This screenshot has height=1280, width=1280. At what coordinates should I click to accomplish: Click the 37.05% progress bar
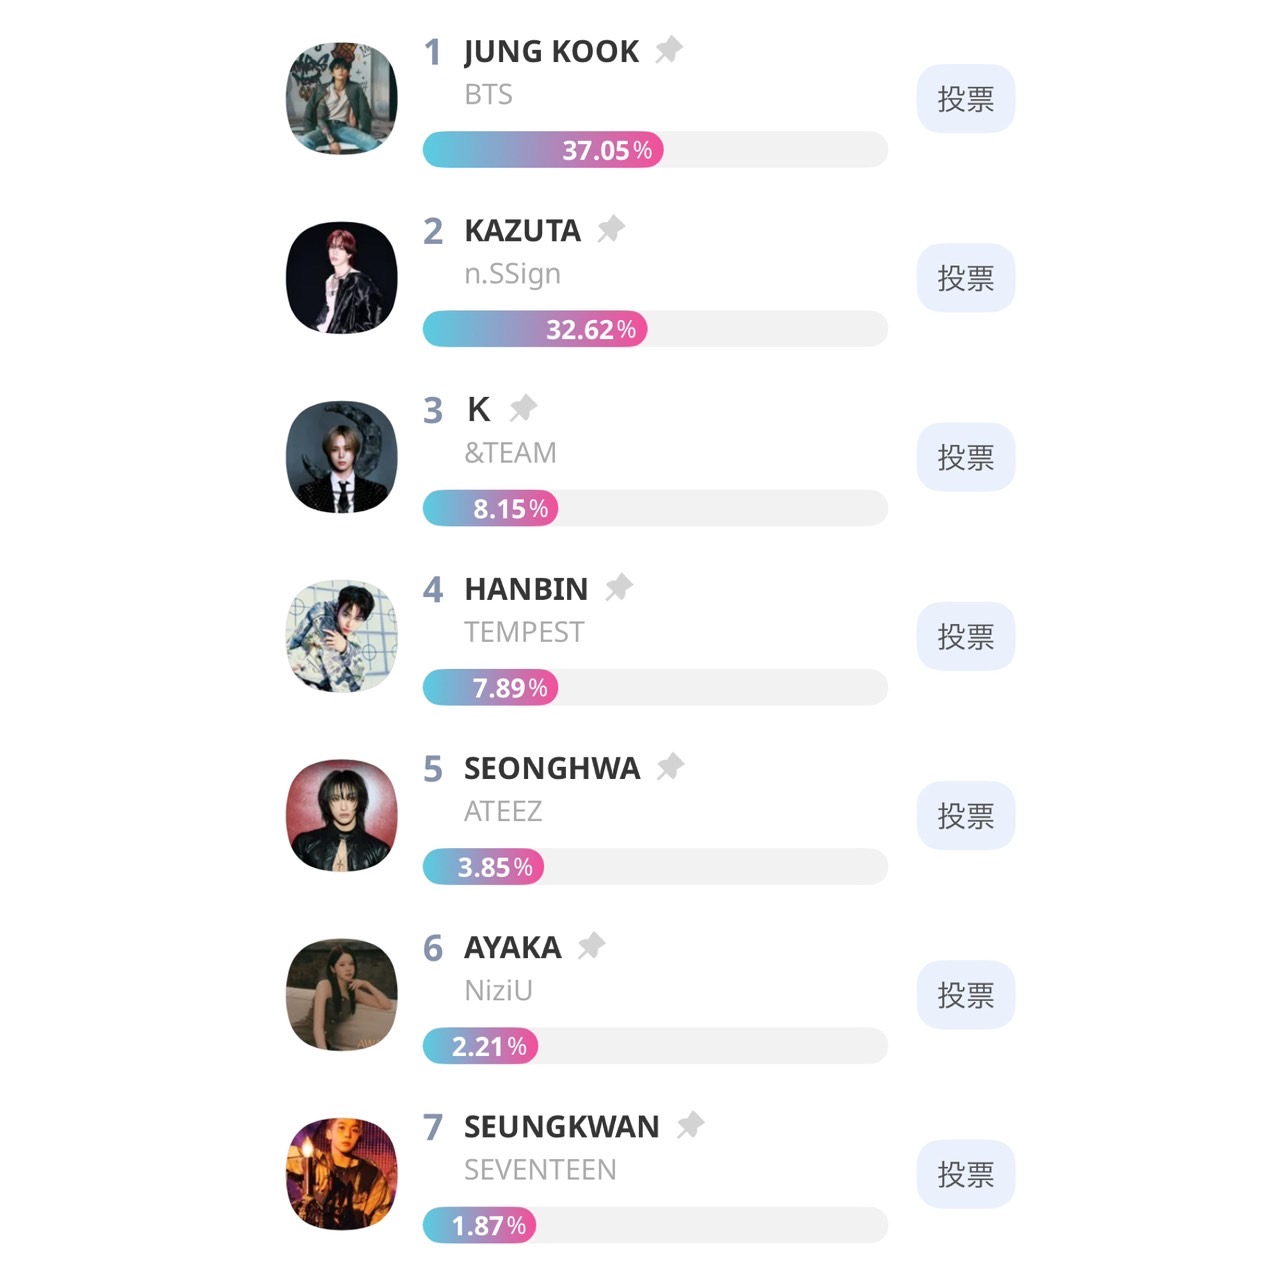[x=654, y=150]
